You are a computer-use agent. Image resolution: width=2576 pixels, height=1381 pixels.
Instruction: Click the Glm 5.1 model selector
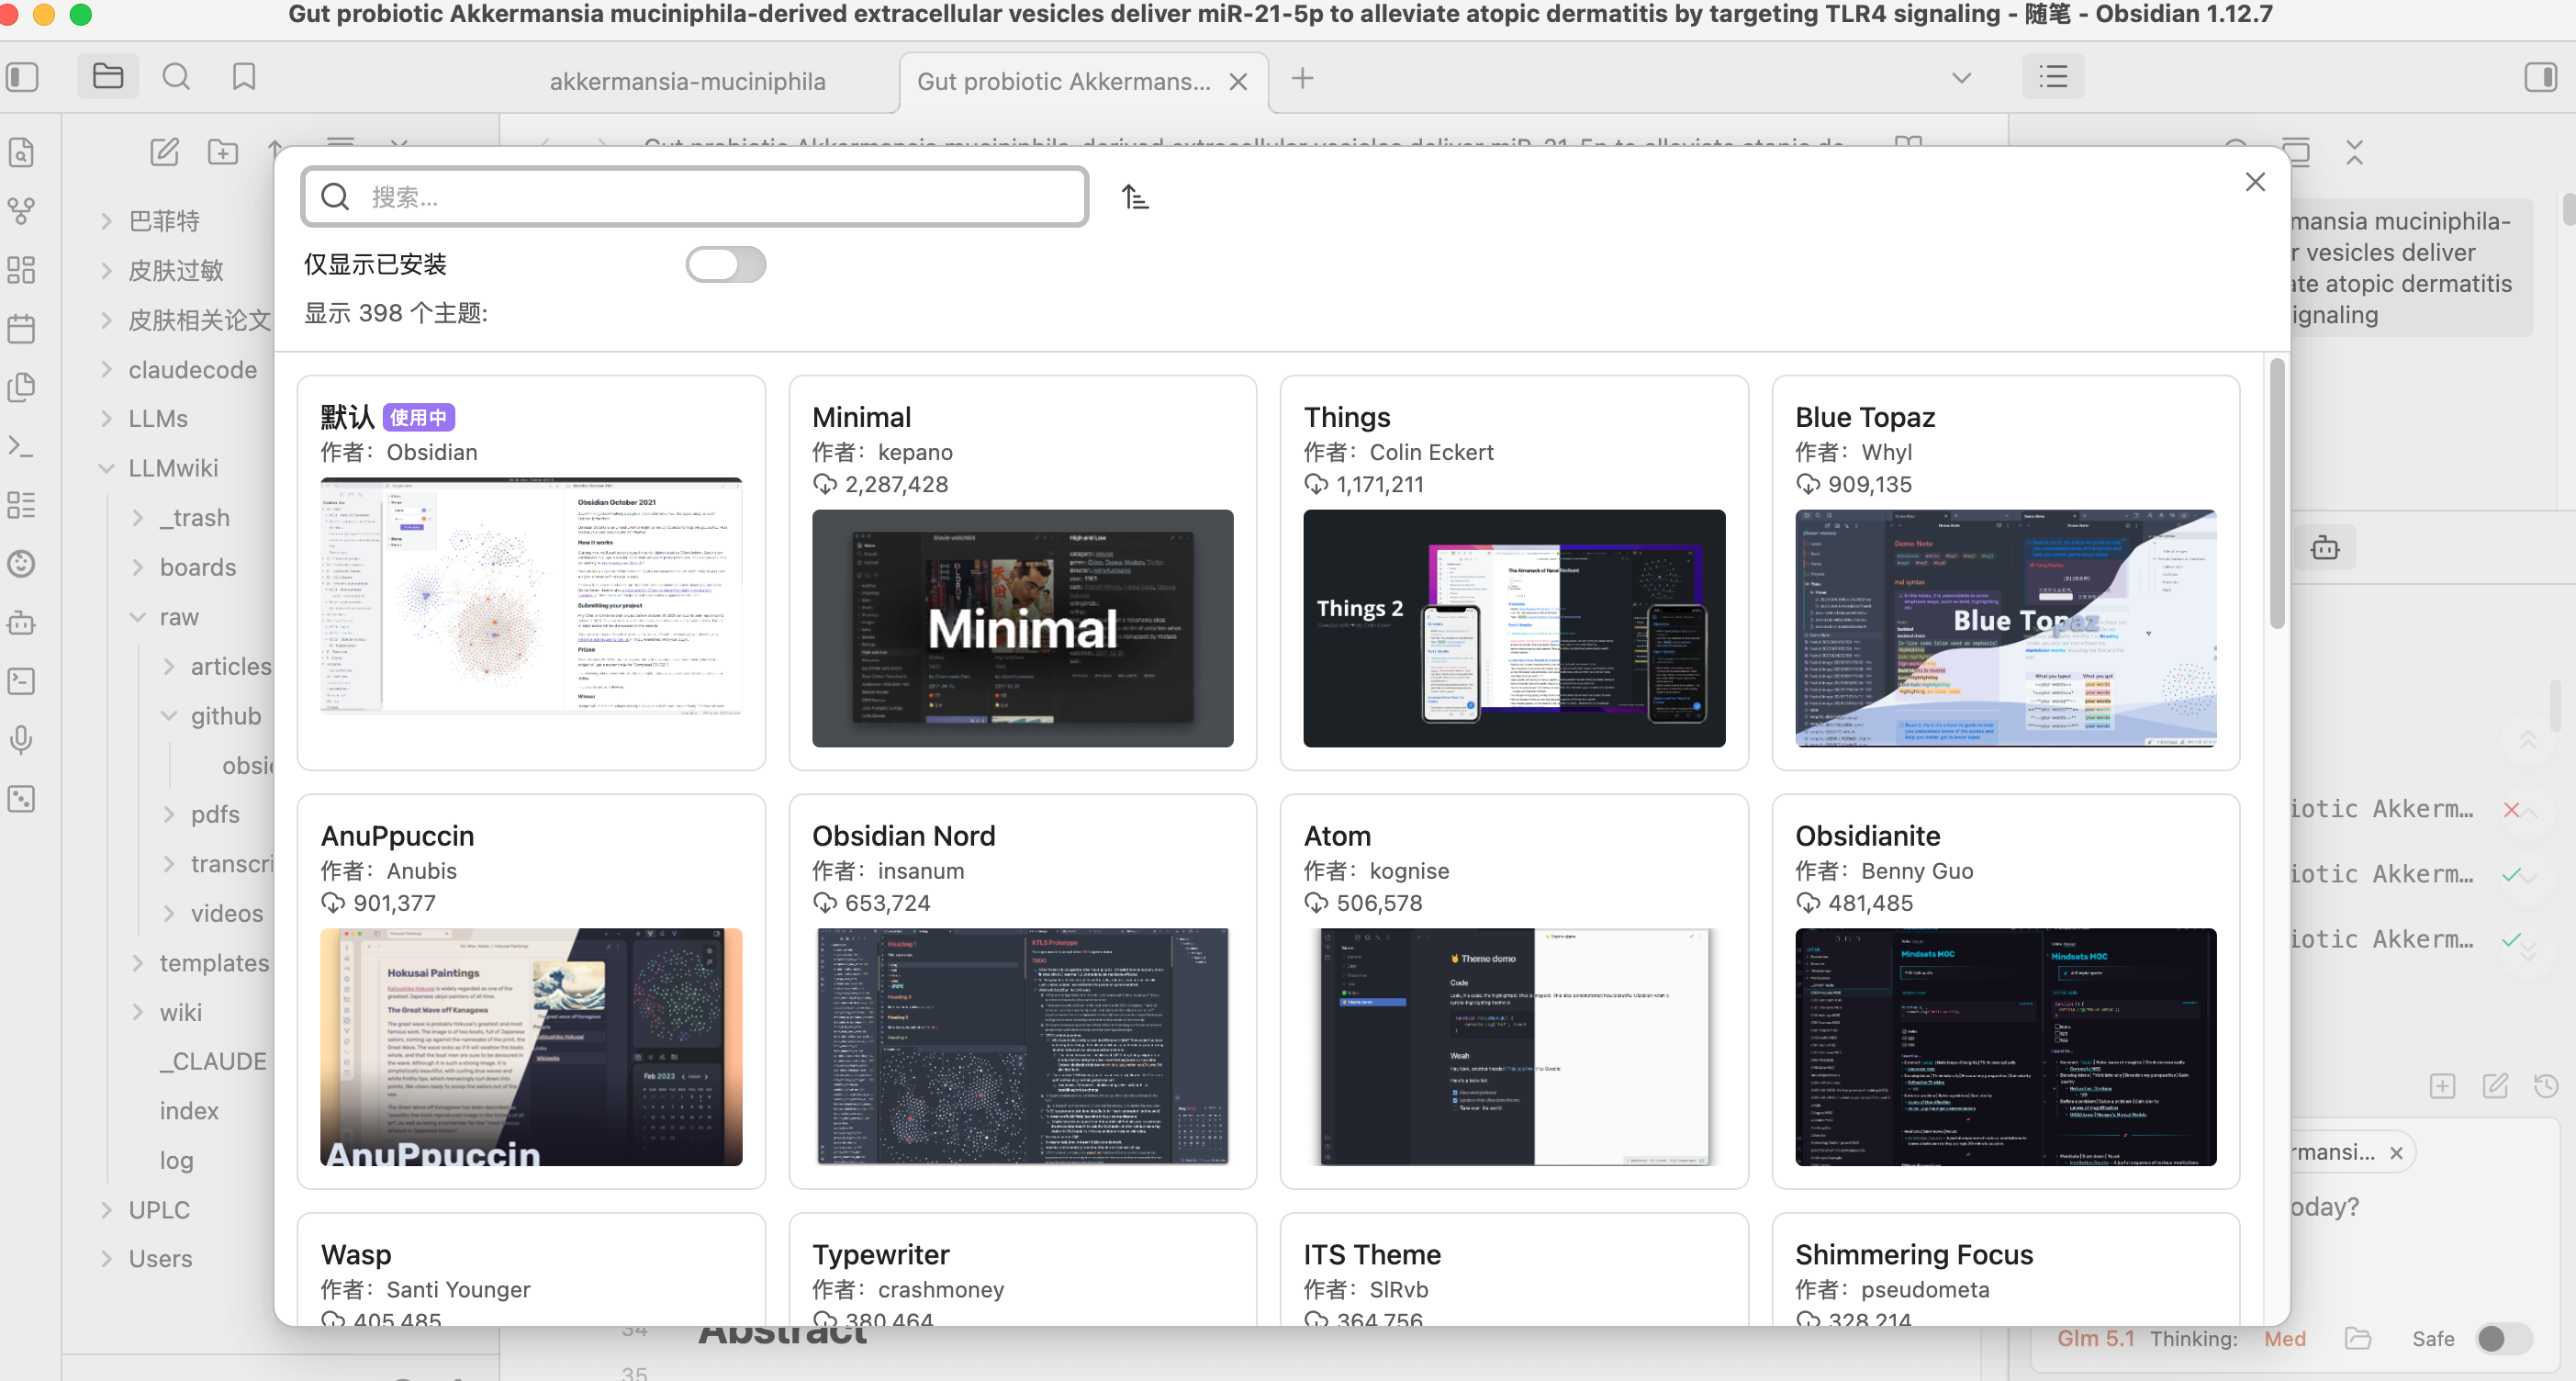pyautogui.click(x=2095, y=1338)
